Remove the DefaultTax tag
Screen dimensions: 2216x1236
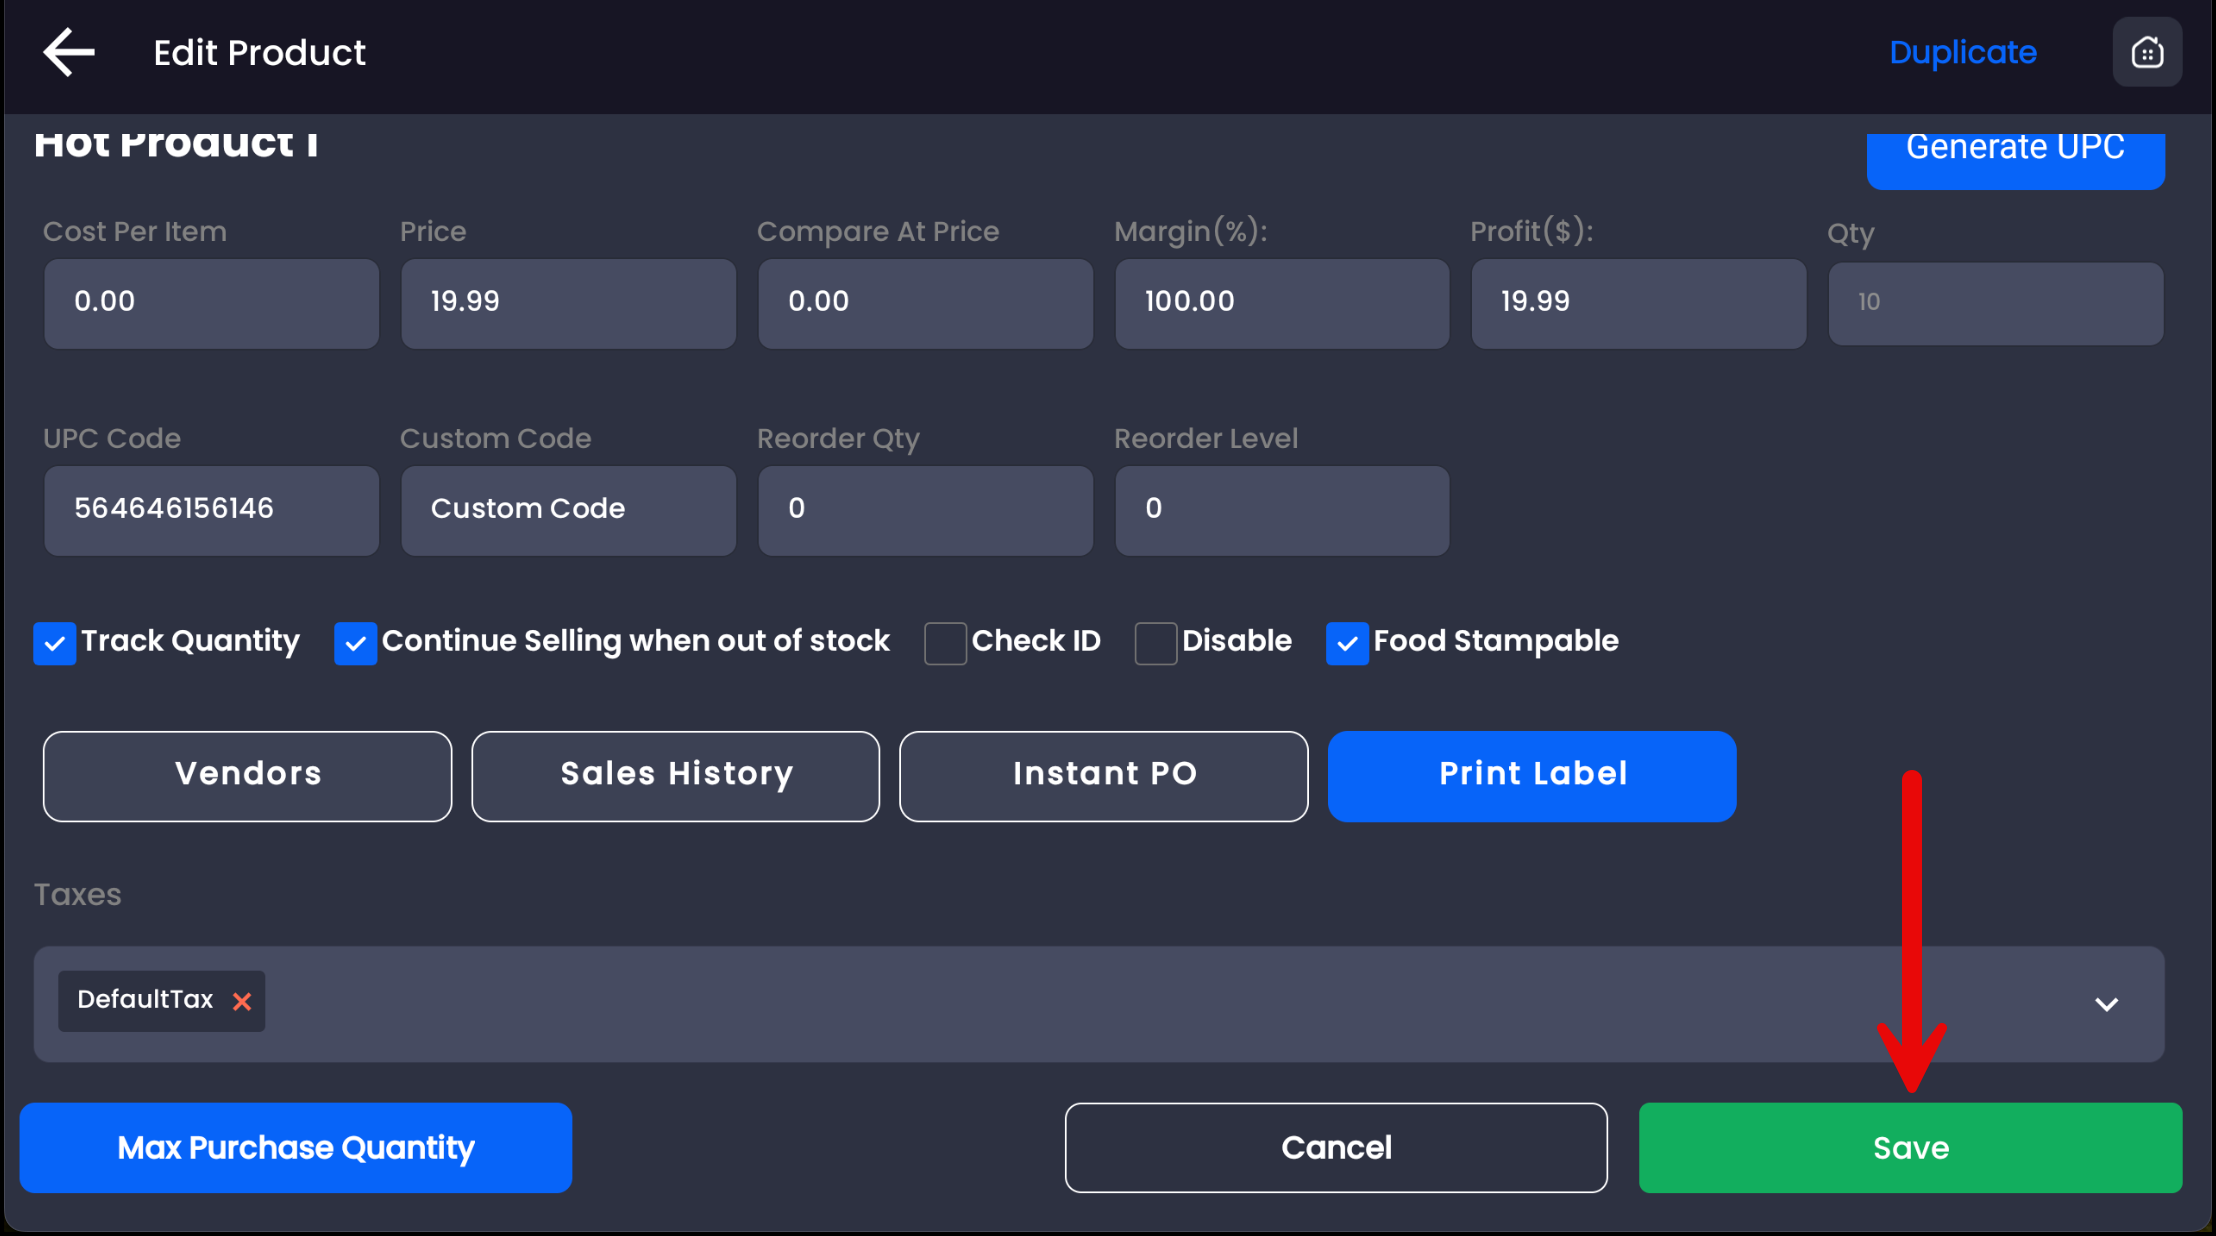coord(242,1001)
